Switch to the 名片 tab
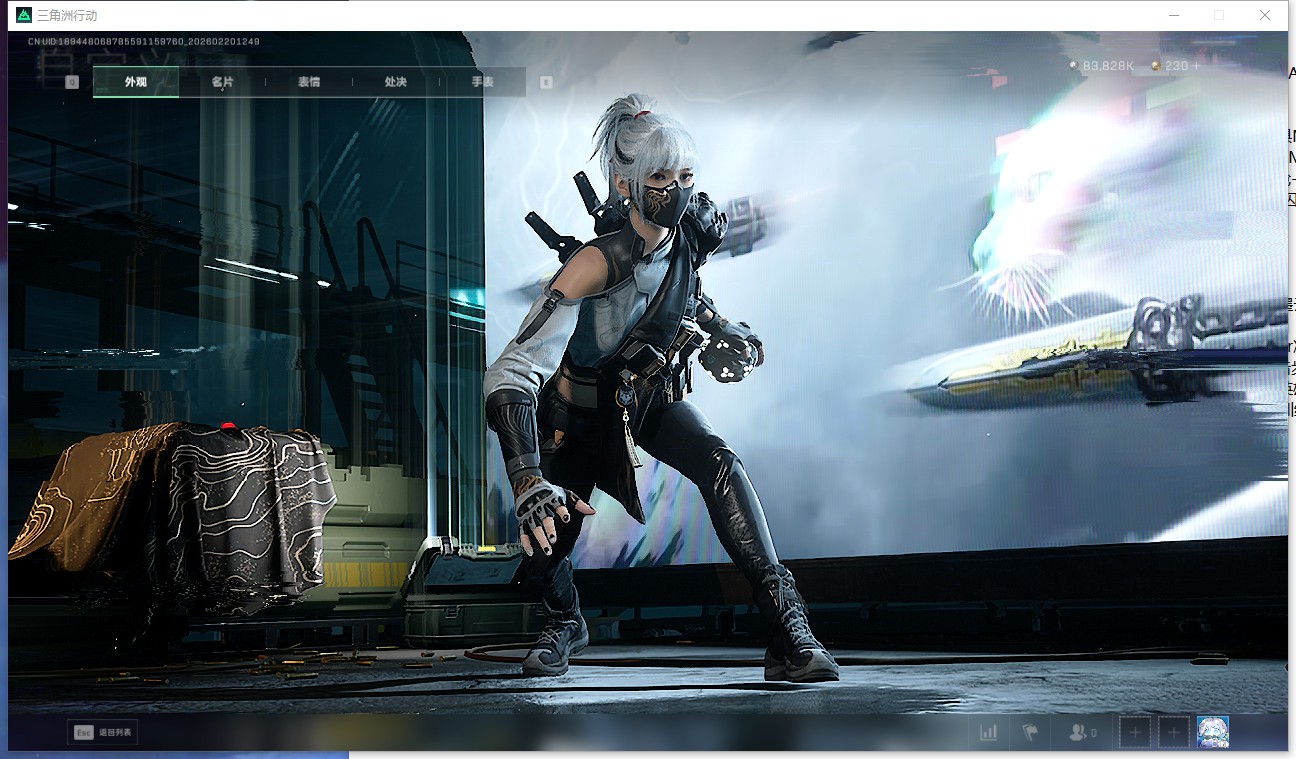1296x759 pixels. [x=222, y=82]
